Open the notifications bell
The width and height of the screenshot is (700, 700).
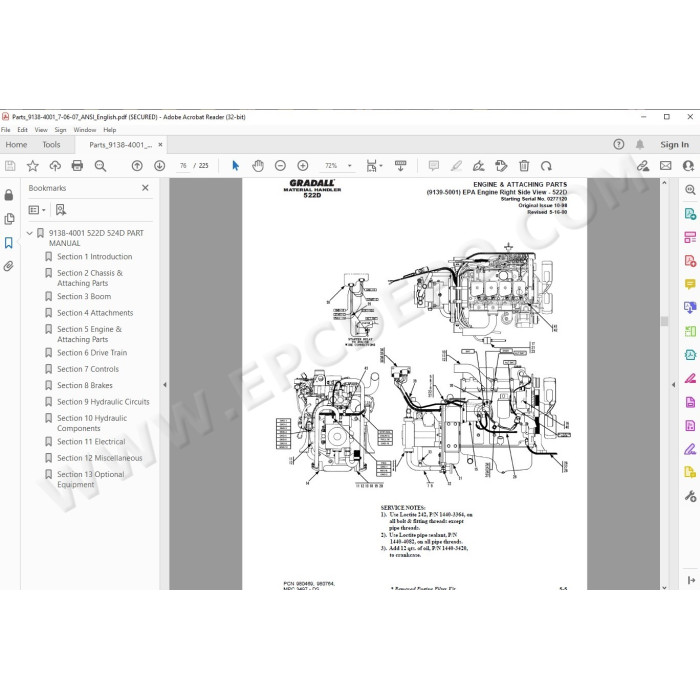point(640,144)
